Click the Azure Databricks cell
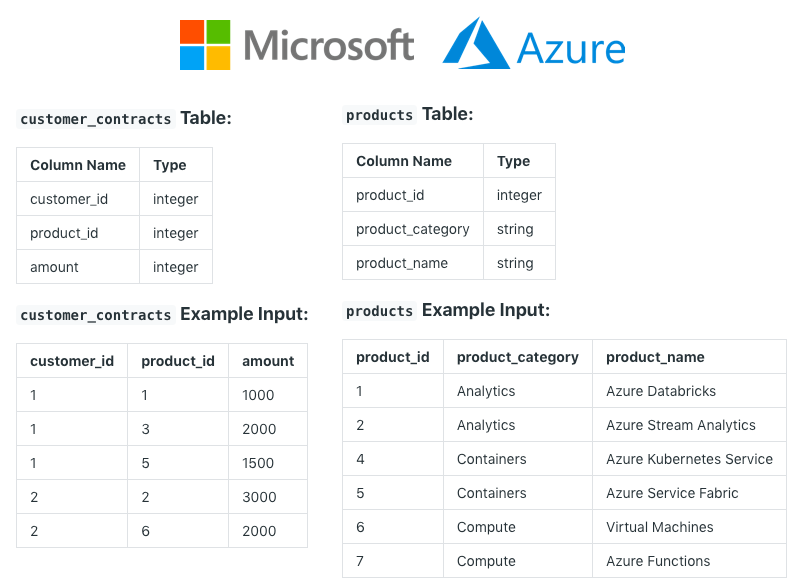The height and width of the screenshot is (584, 800). pos(661,391)
